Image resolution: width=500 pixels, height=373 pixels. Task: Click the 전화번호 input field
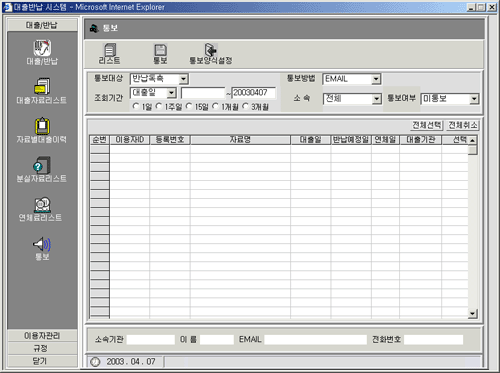tap(434, 340)
